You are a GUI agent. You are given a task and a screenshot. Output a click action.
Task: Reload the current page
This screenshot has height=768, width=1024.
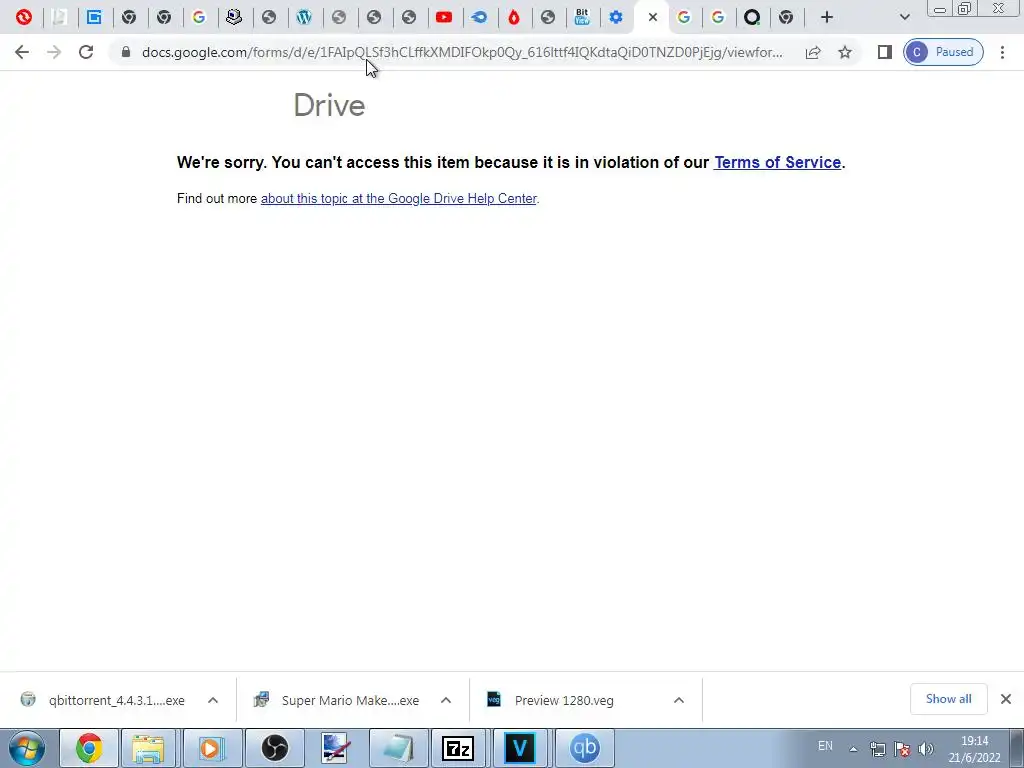tap(86, 52)
